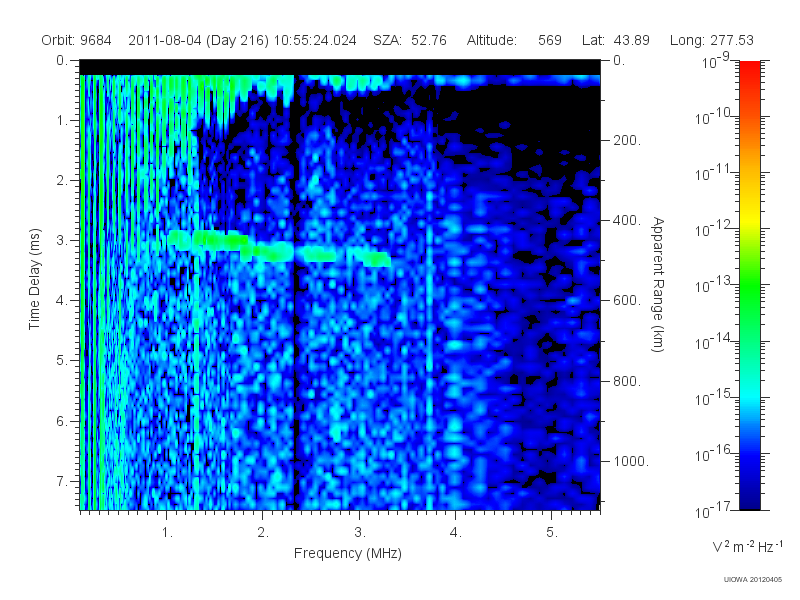Image resolution: width=800 pixels, height=600 pixels.
Task: Click the 1. tick on frequency axis
Action: [167, 533]
